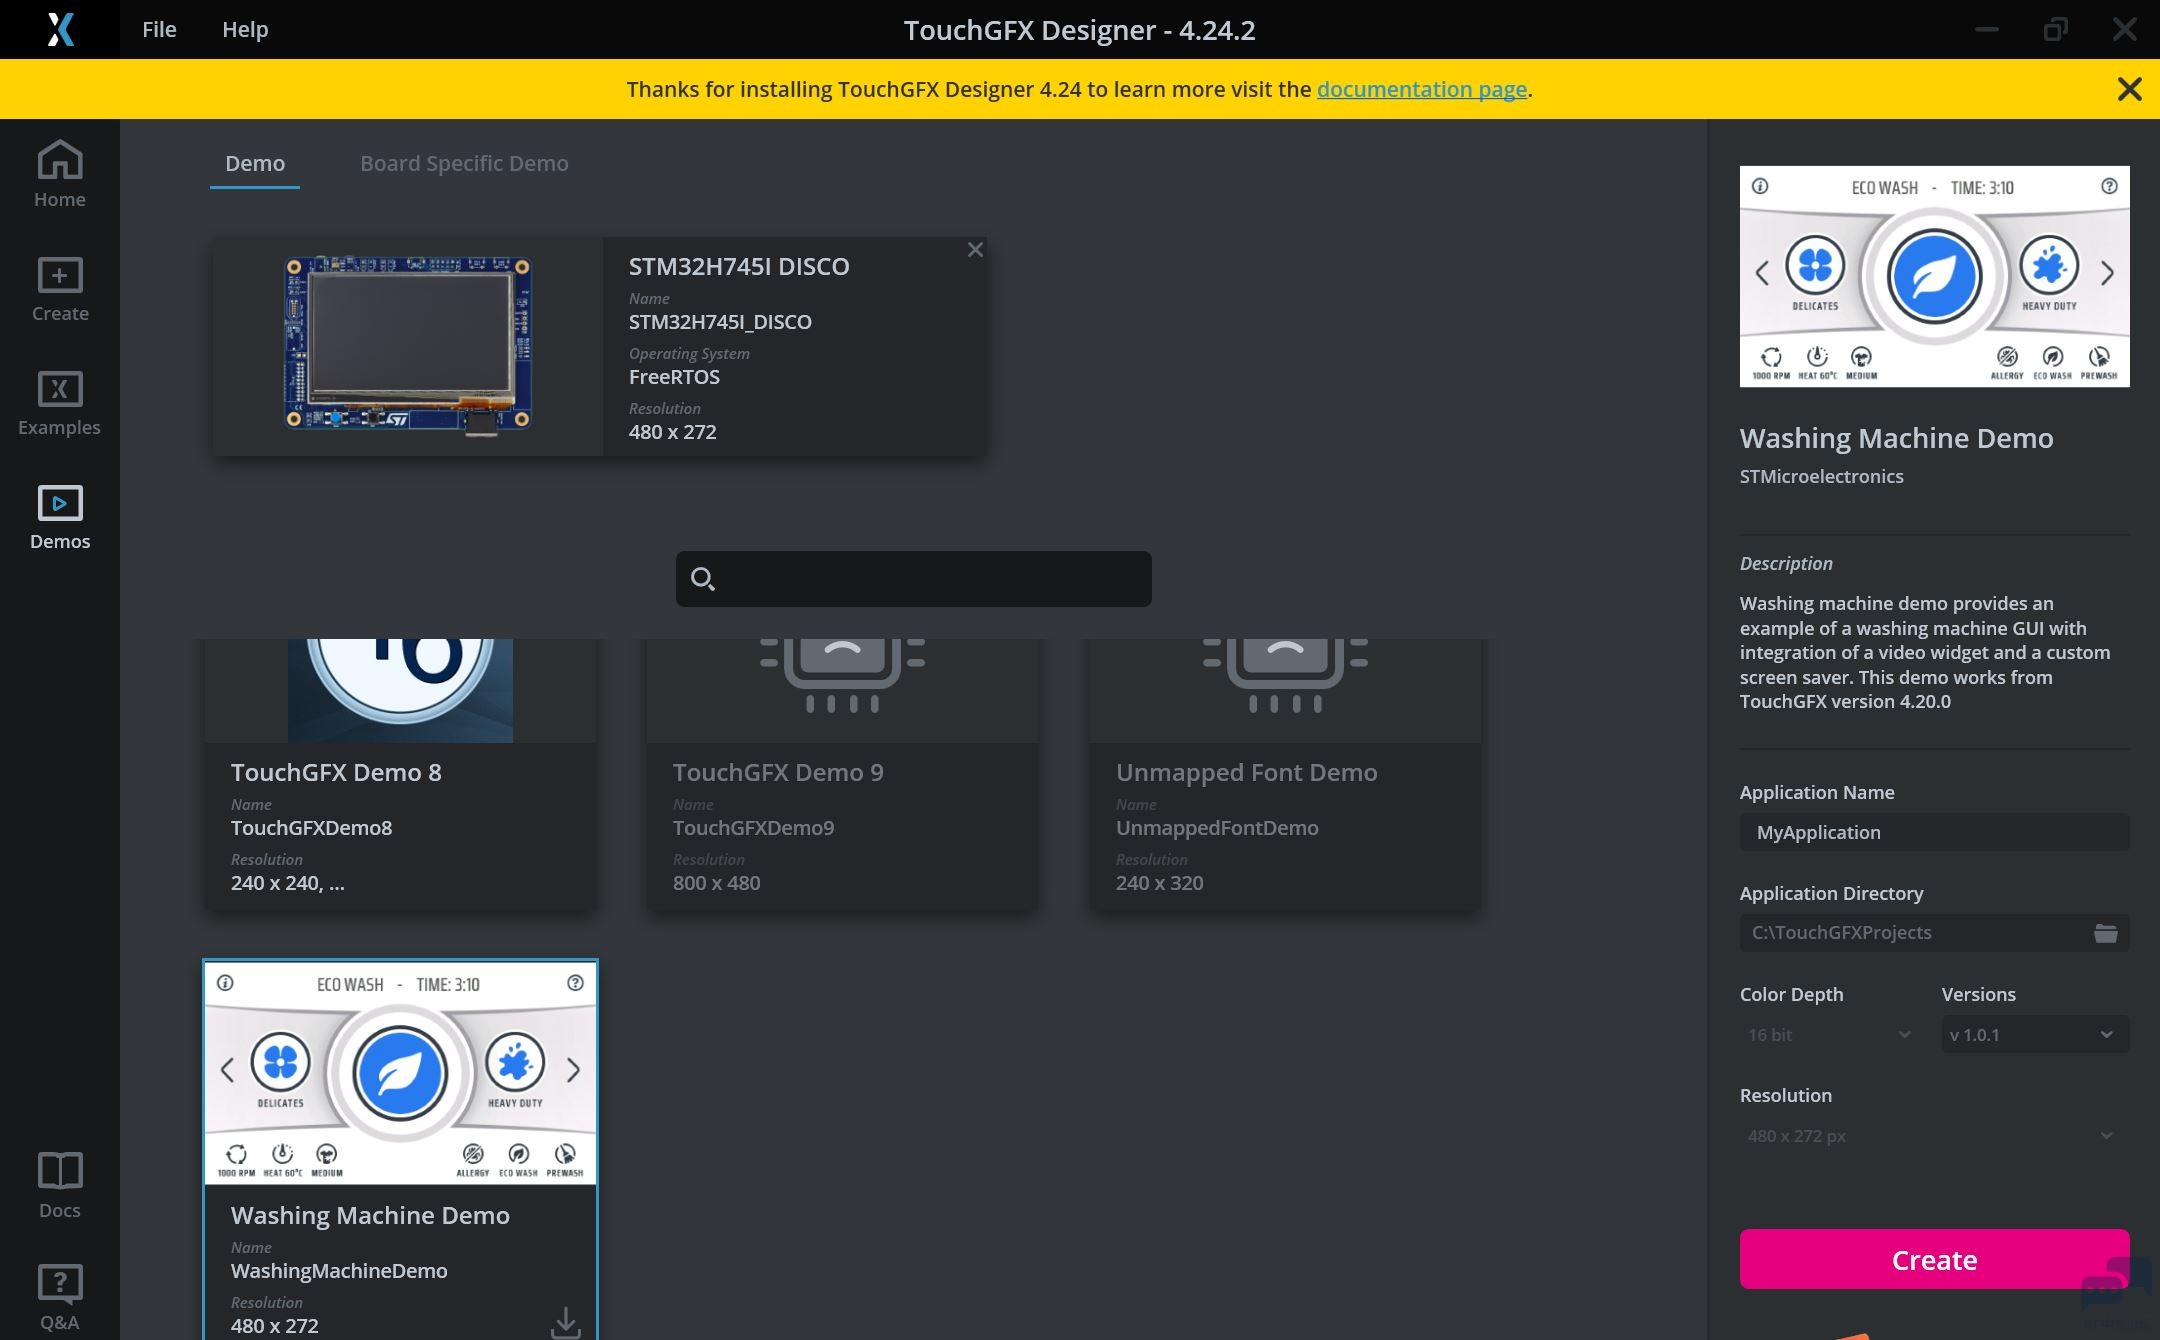Click the download icon on Washing Machine Demo
The width and height of the screenshot is (2160, 1340).
(565, 1322)
